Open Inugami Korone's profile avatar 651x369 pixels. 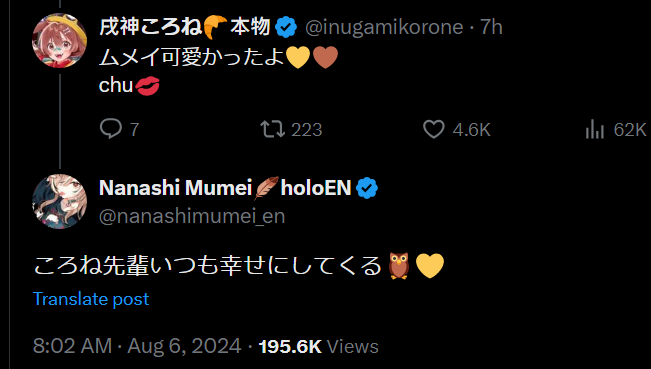[59, 40]
